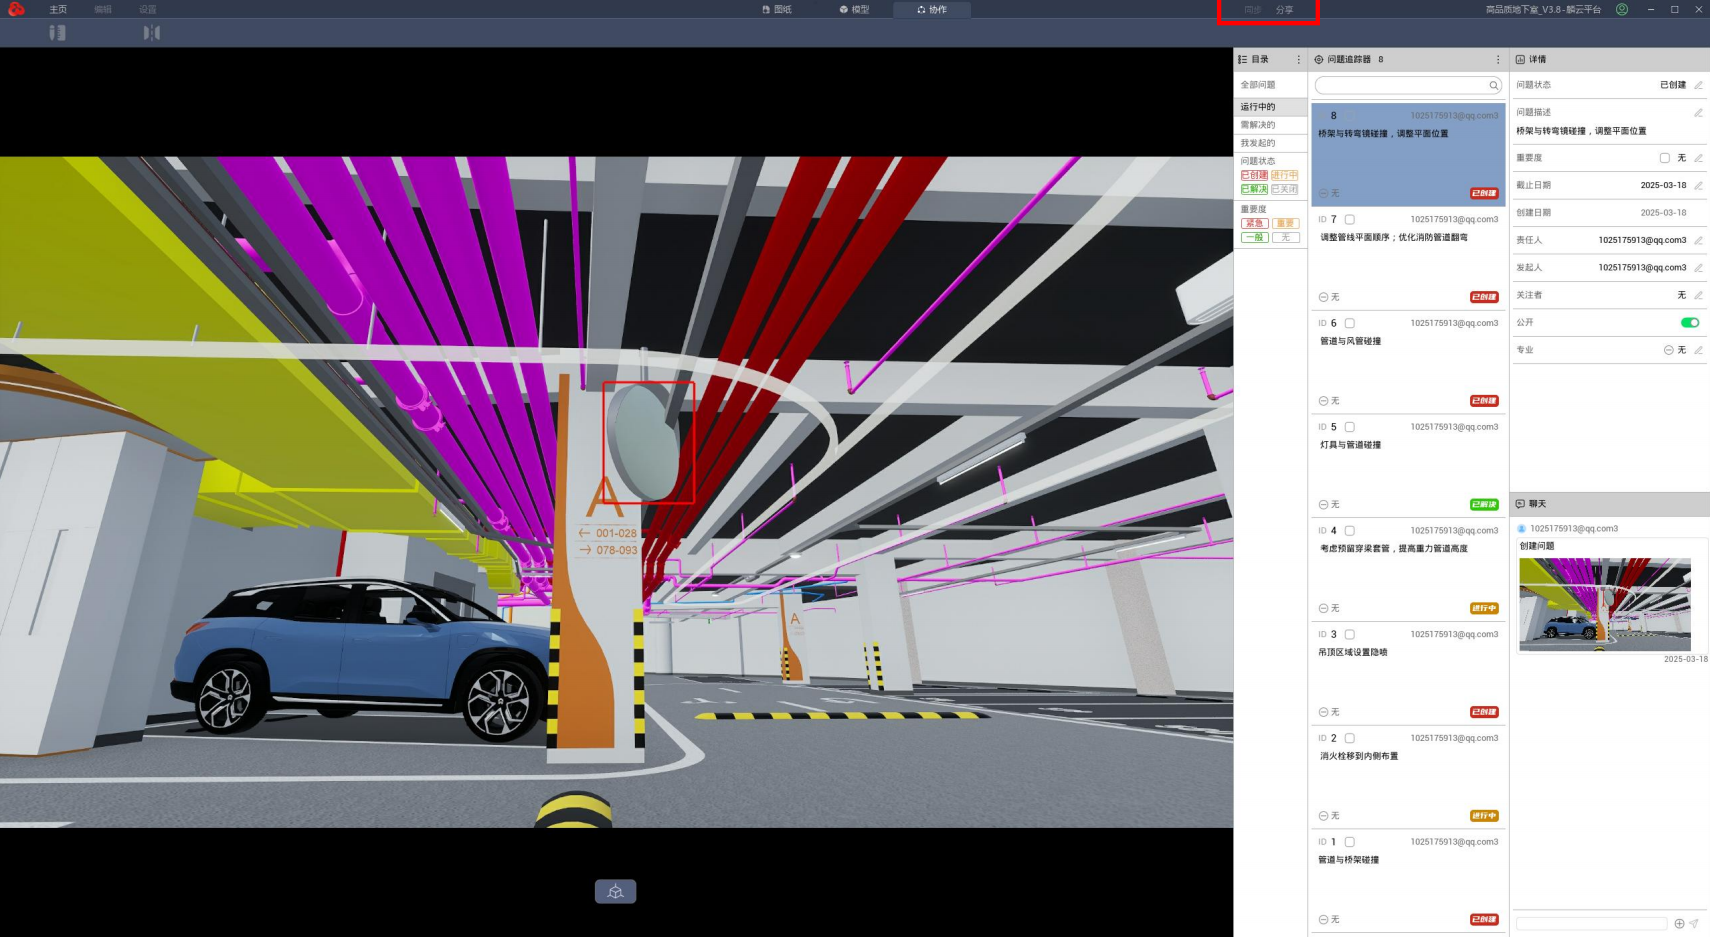
Task: Check the checkbox for issue ID 7
Action: point(1349,219)
